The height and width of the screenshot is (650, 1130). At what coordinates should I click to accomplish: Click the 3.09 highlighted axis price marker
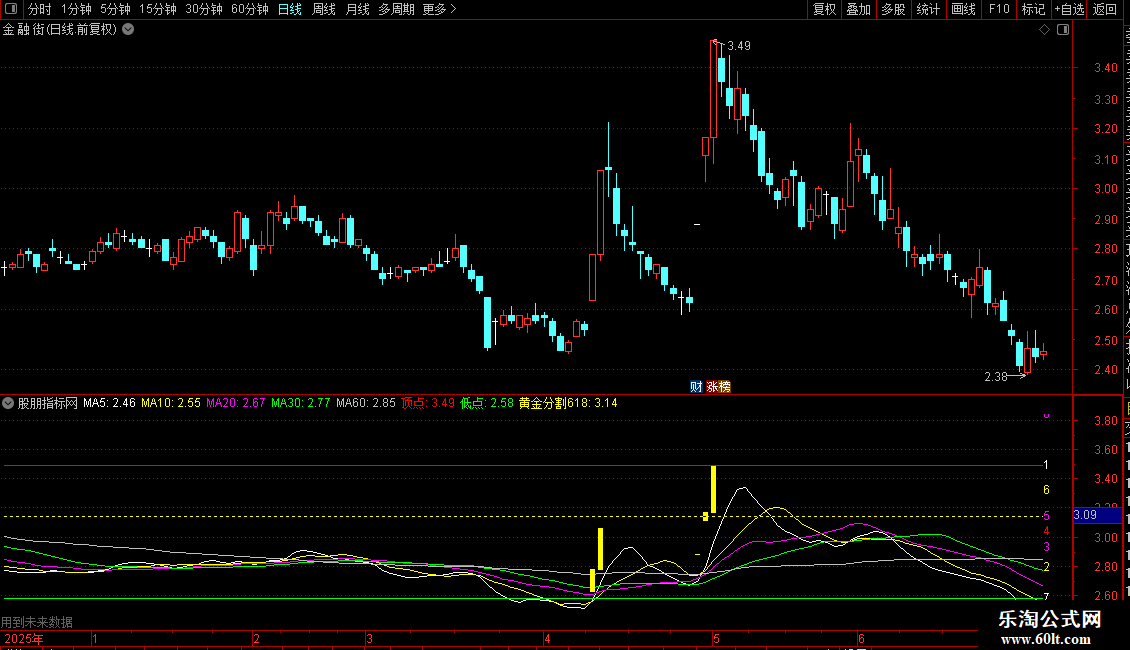(x=1098, y=515)
